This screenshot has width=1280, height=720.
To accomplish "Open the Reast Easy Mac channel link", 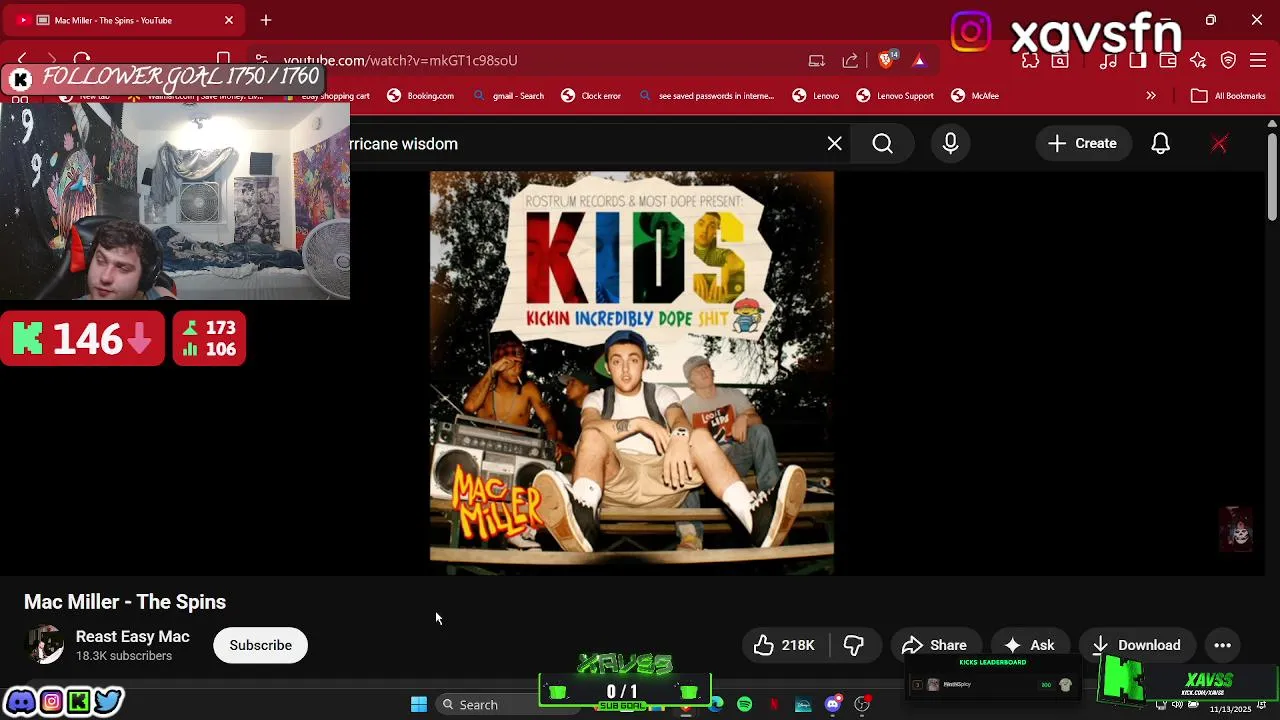I will click(132, 637).
